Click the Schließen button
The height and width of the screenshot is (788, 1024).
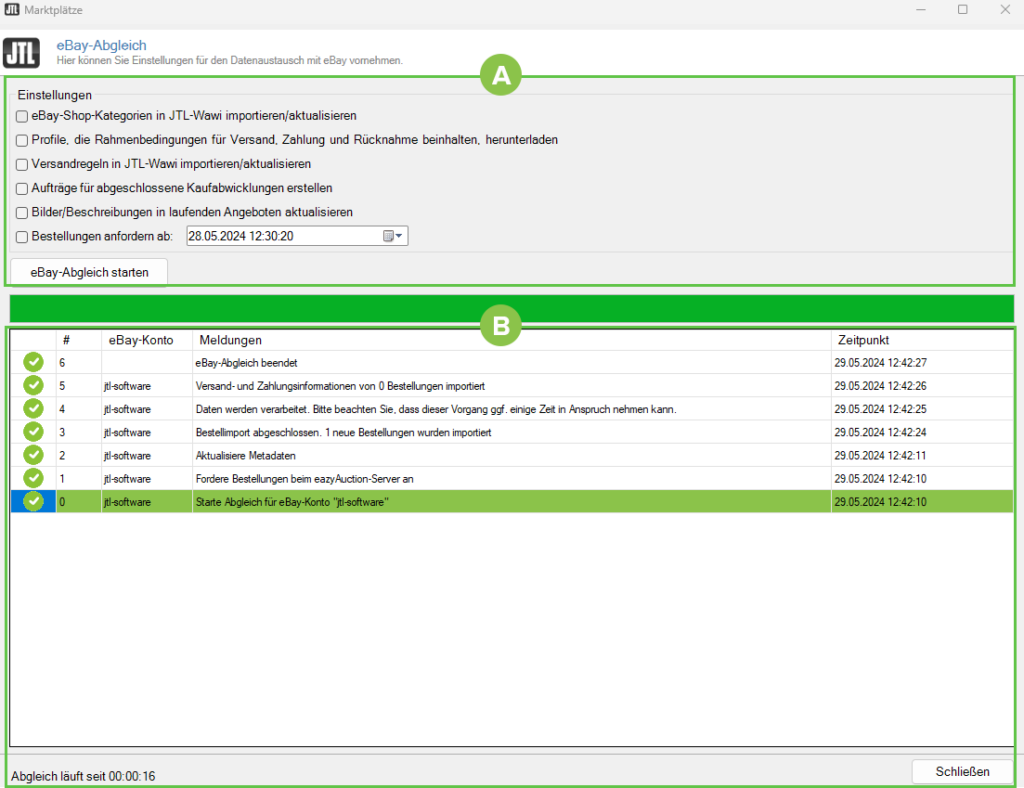click(962, 771)
